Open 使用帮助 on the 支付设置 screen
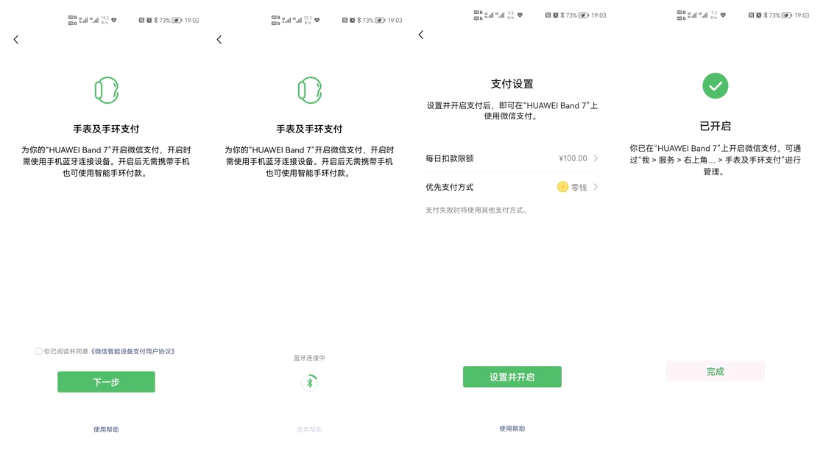 (512, 429)
